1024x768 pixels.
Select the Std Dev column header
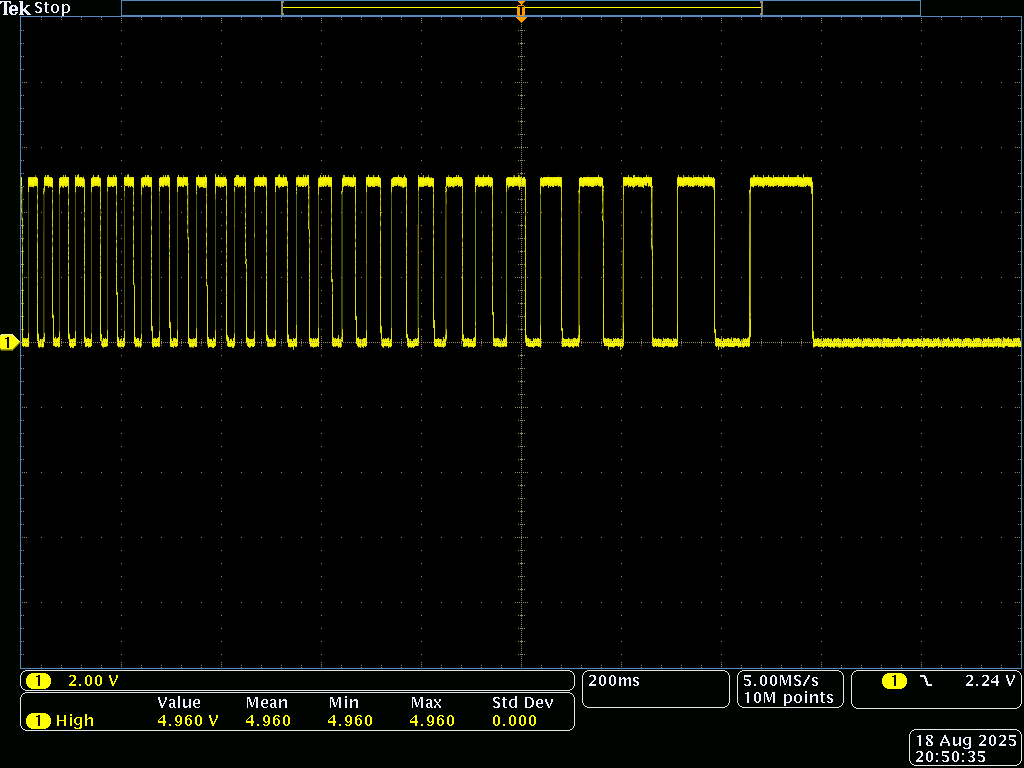click(x=522, y=703)
